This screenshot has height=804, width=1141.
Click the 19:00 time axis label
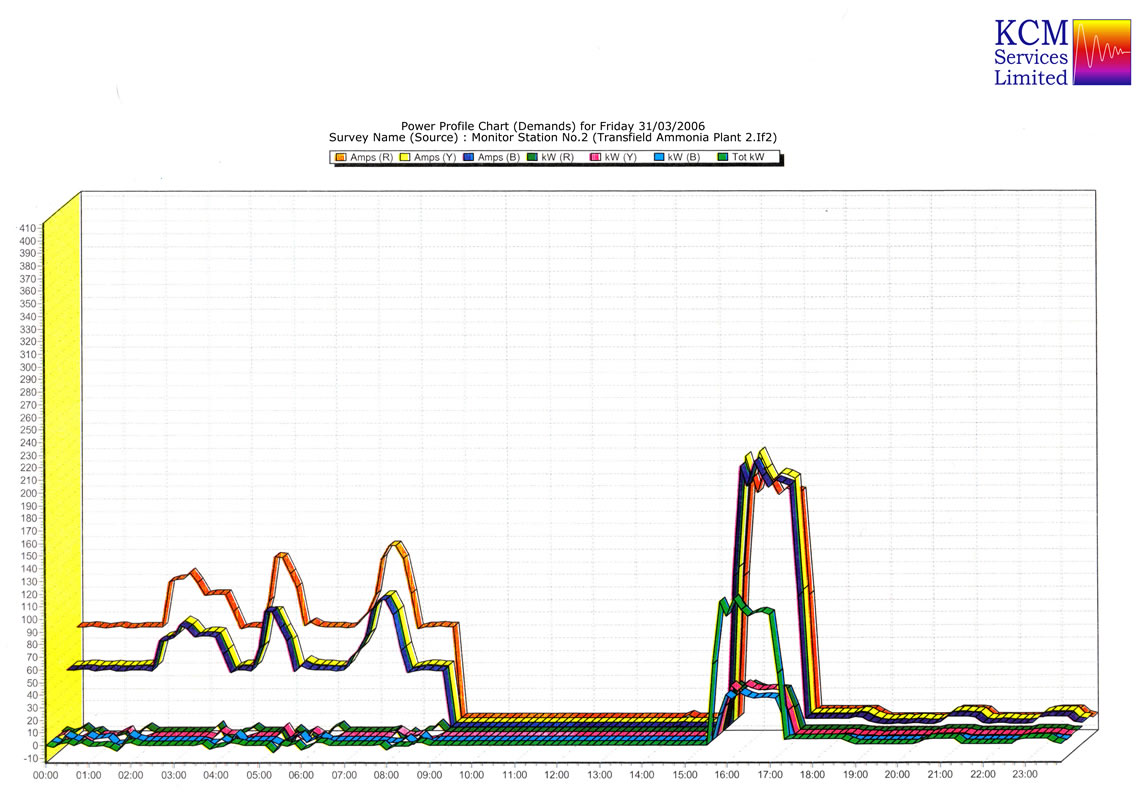855,776
